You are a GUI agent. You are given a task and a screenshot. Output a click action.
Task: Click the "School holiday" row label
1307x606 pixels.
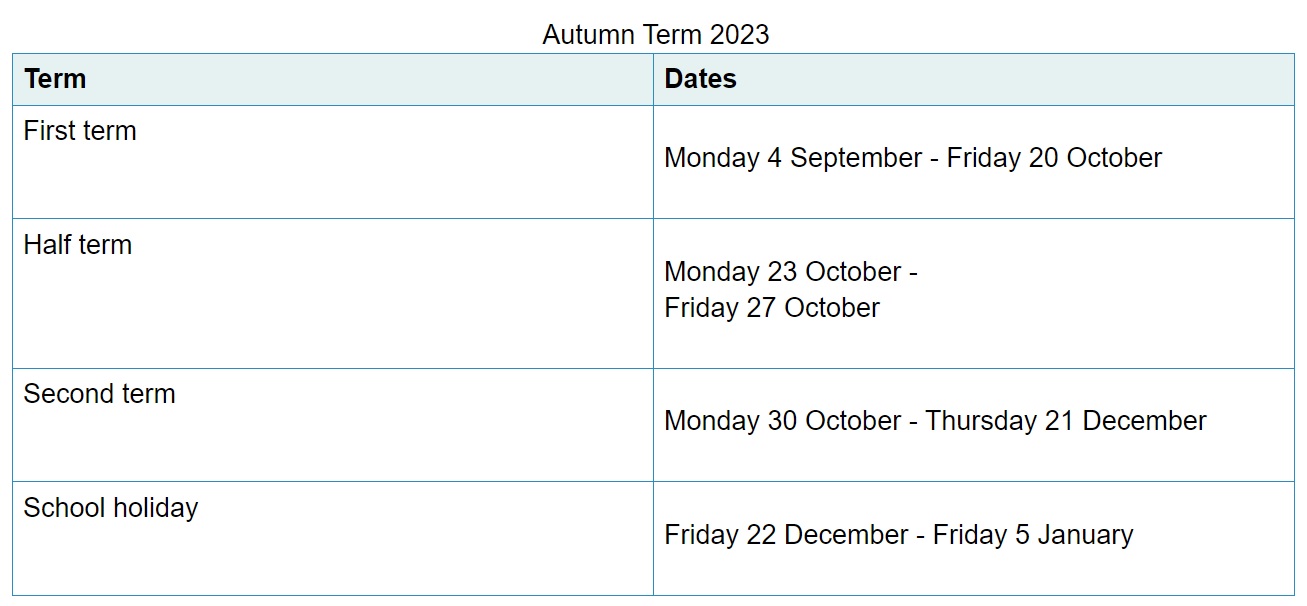click(x=111, y=508)
